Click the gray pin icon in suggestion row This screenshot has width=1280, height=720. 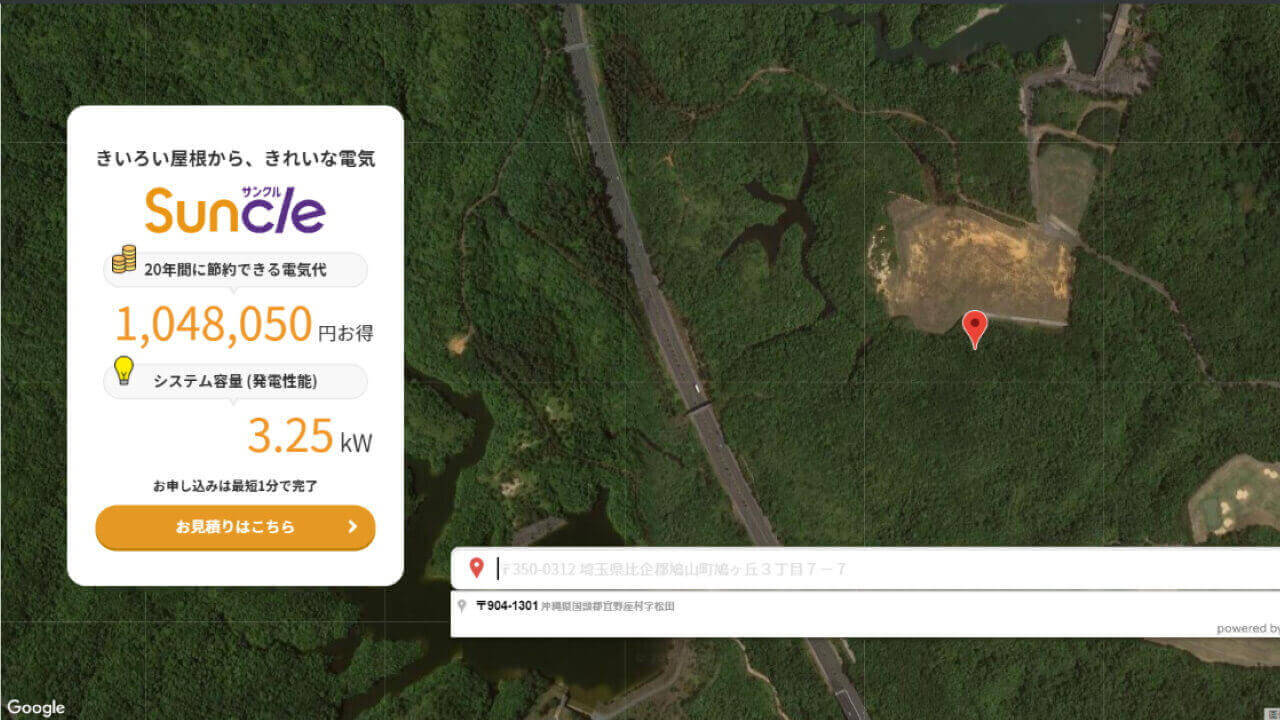pyautogui.click(x=461, y=605)
